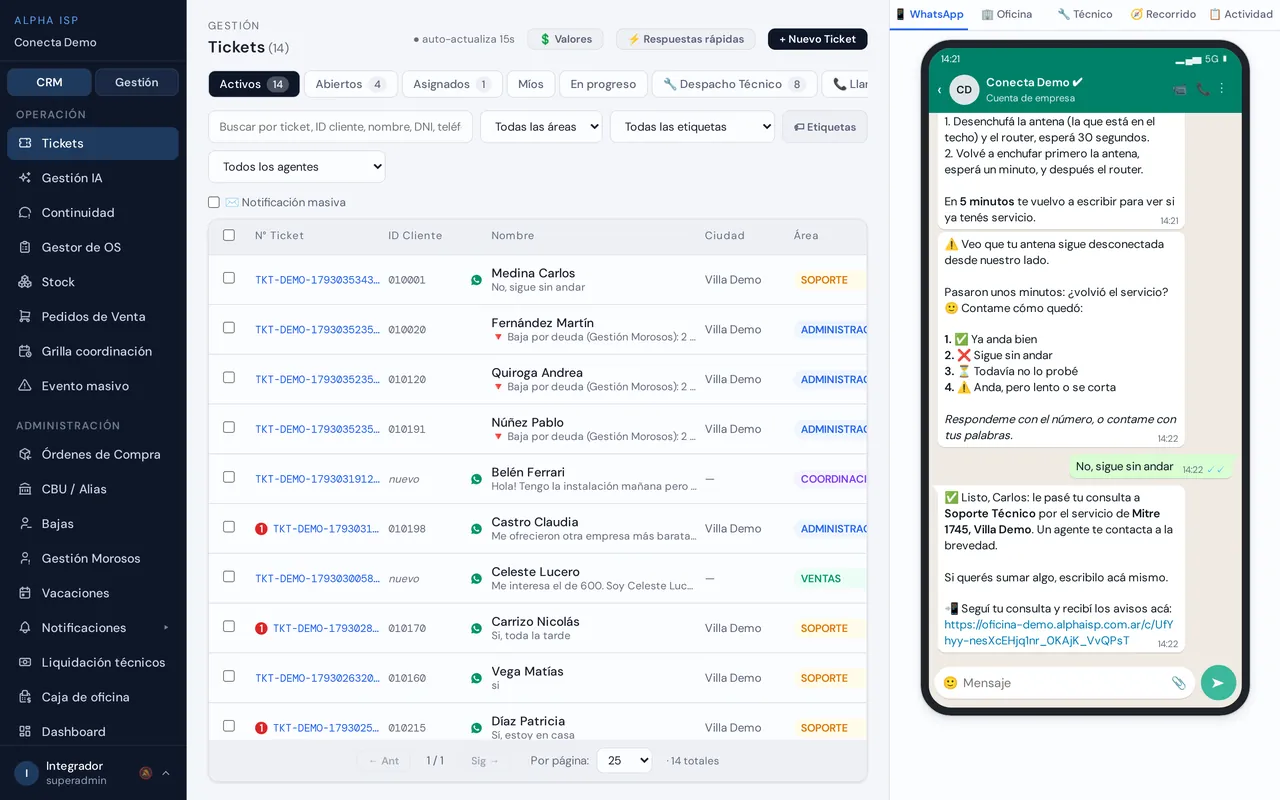Click the ticket search field

(x=340, y=127)
